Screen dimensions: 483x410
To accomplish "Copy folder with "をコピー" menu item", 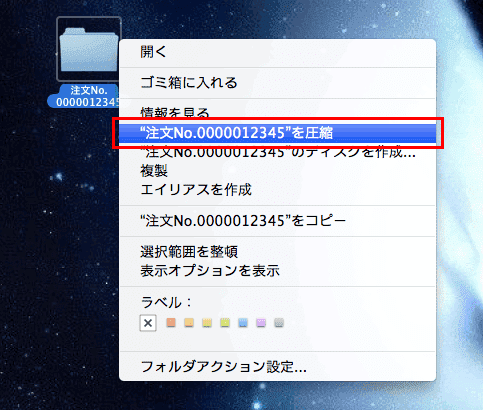I will (x=277, y=221).
